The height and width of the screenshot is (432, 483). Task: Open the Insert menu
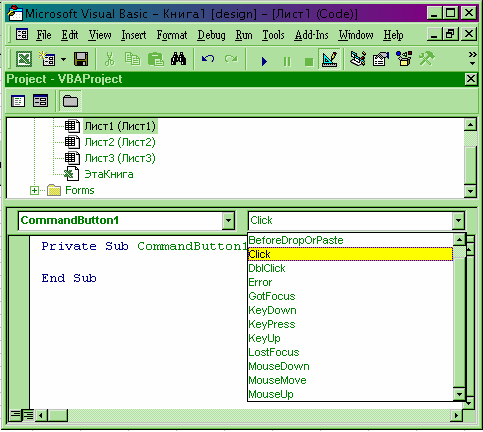pos(134,35)
